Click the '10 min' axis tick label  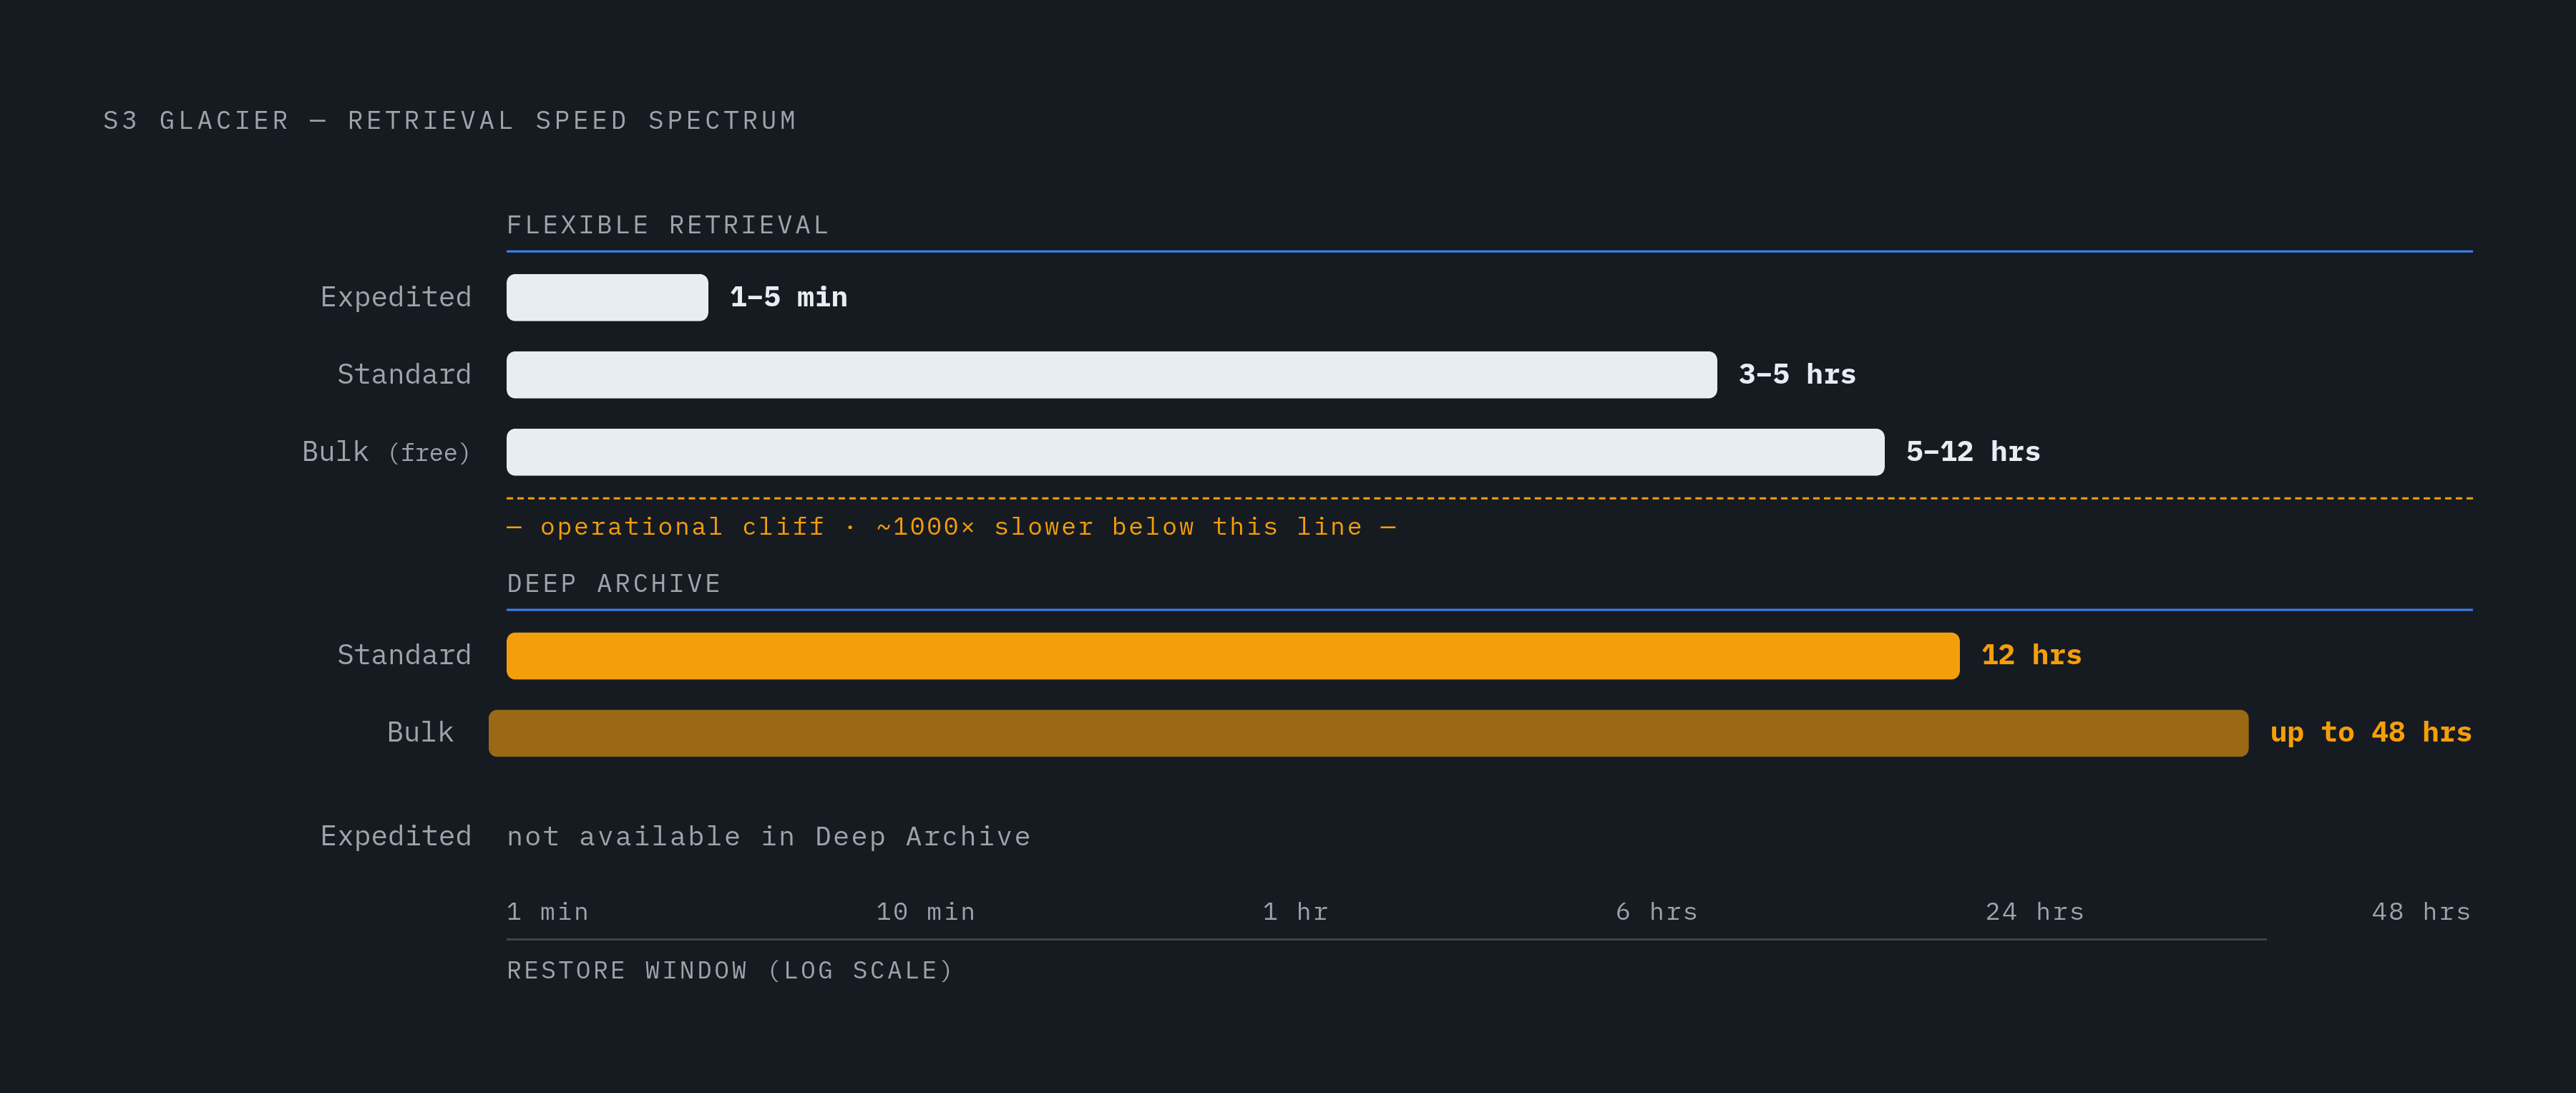coord(925,912)
